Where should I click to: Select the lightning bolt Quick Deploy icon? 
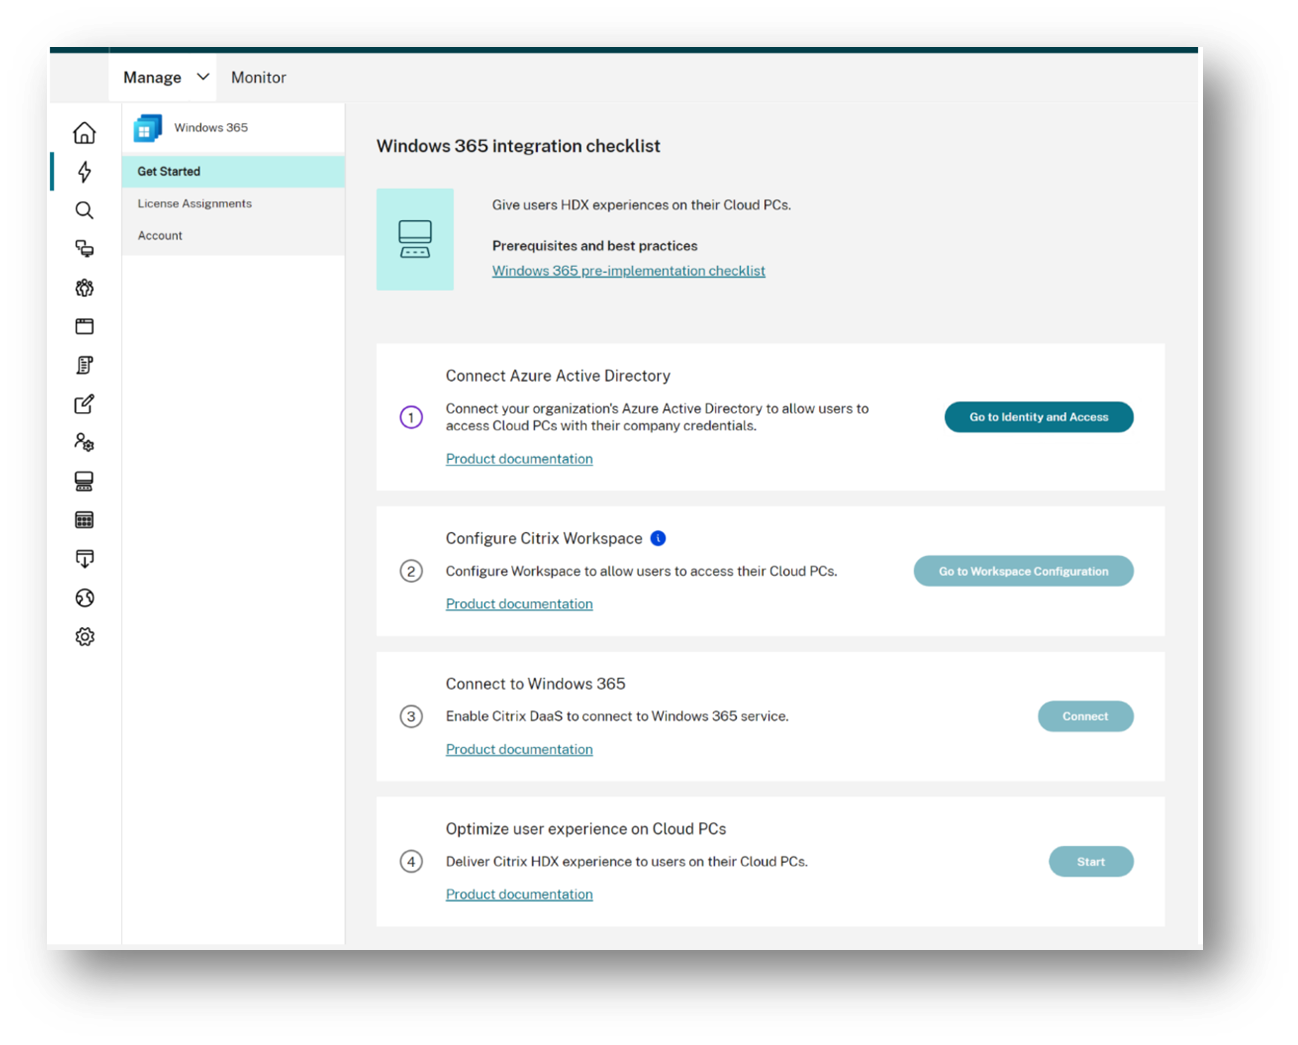coord(85,172)
